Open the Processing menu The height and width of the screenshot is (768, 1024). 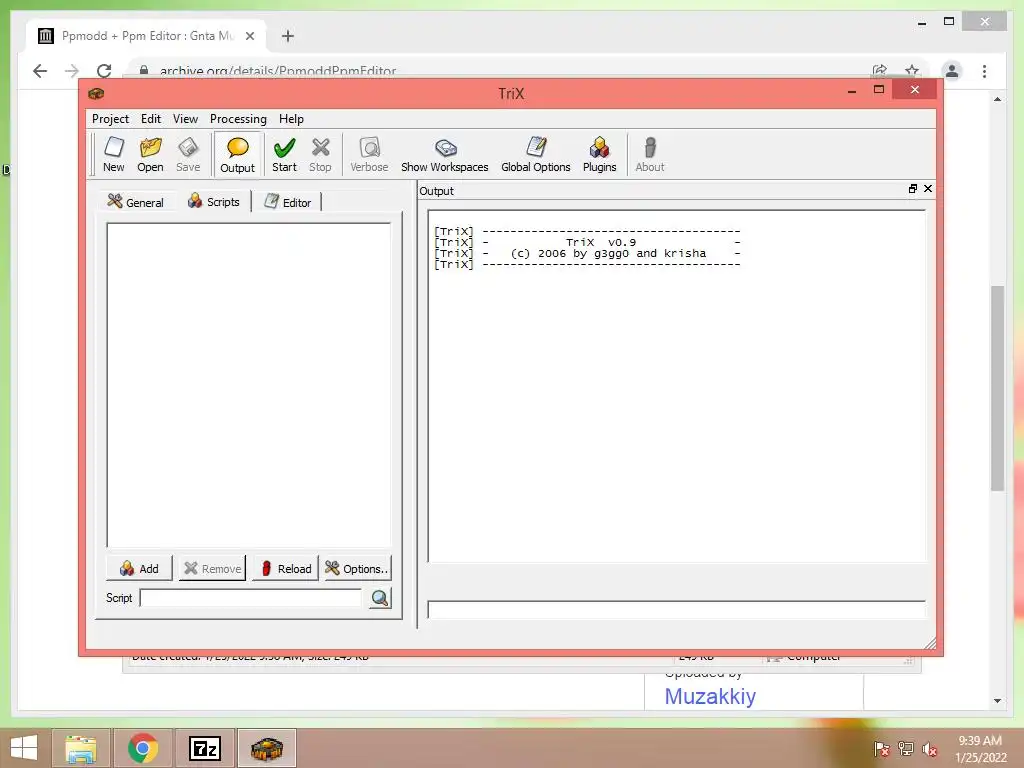click(x=238, y=119)
